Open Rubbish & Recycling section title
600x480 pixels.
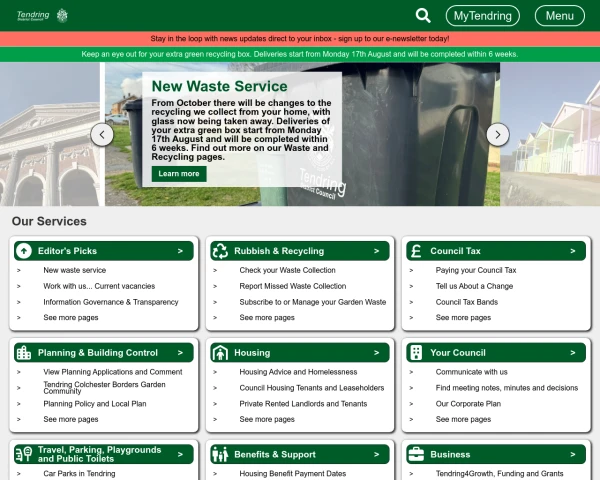coord(279,251)
